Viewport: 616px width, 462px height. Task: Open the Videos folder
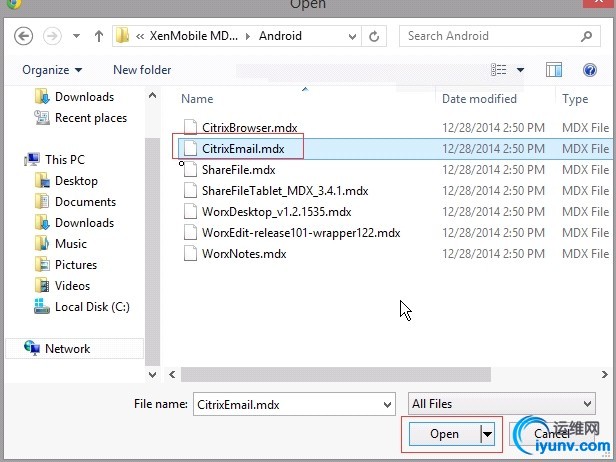pos(62,286)
